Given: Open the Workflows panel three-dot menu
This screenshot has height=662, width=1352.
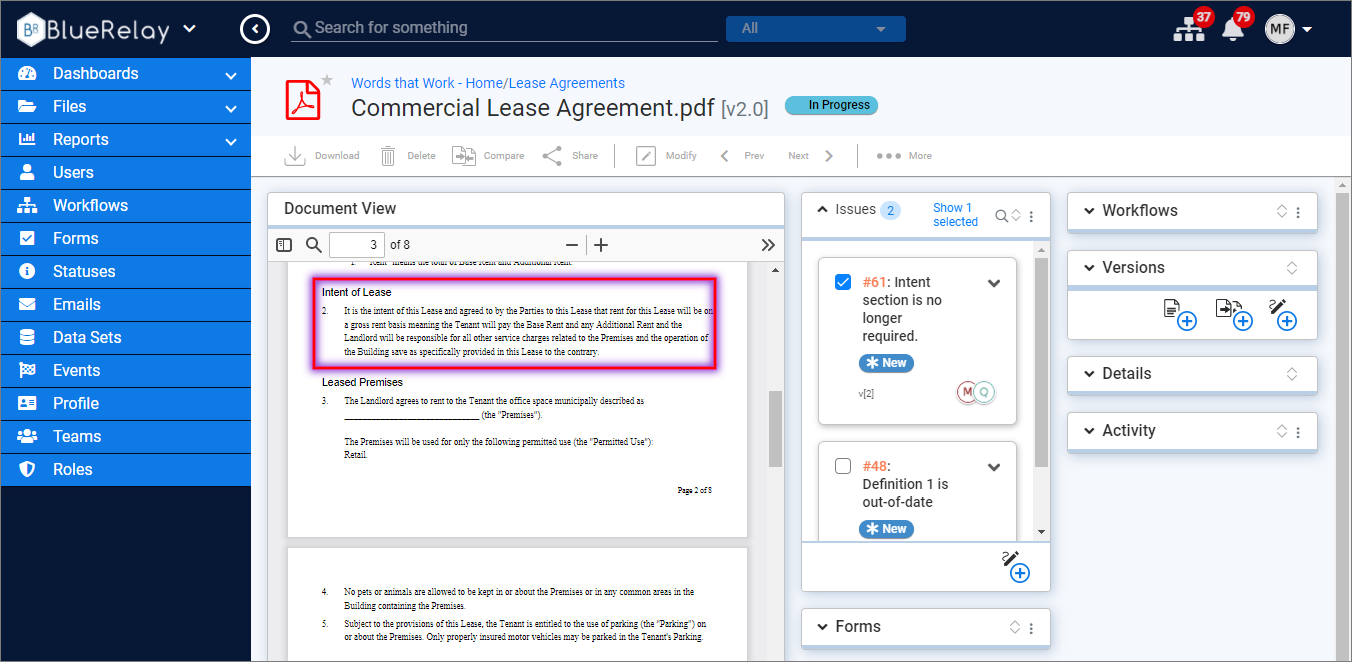Looking at the screenshot, I should (x=1298, y=212).
